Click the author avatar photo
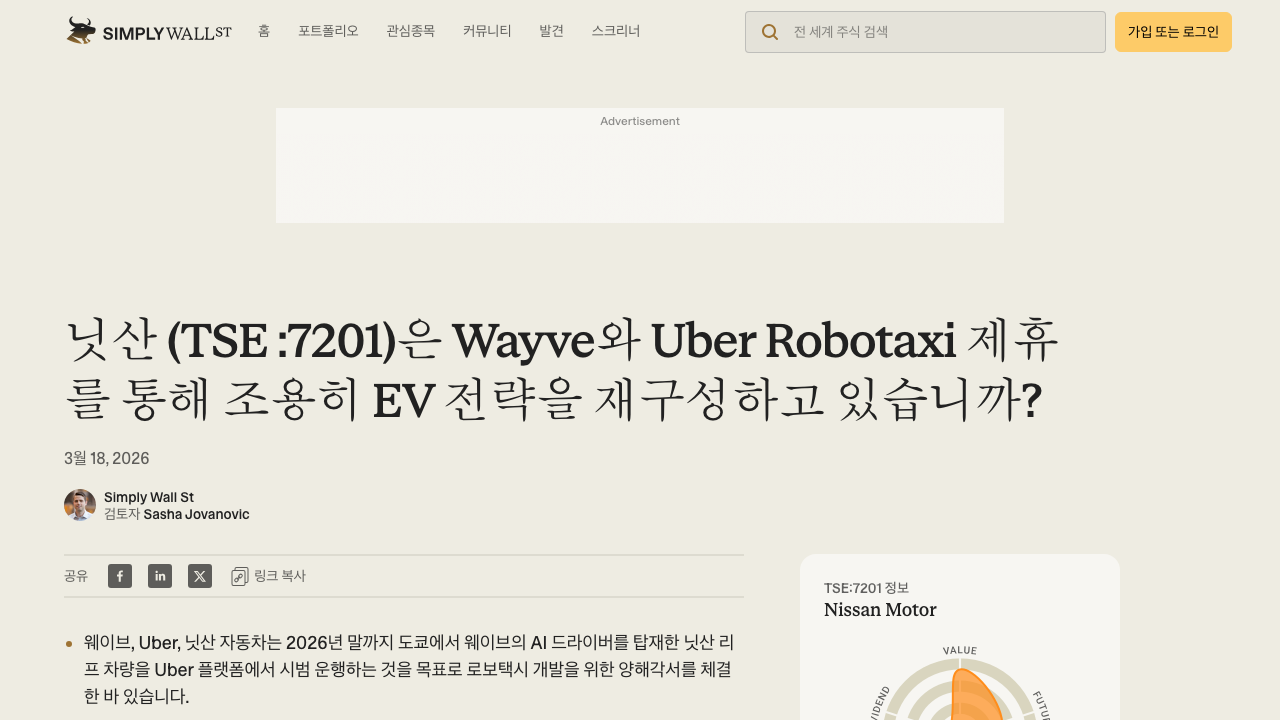The image size is (1280, 720). [80, 505]
